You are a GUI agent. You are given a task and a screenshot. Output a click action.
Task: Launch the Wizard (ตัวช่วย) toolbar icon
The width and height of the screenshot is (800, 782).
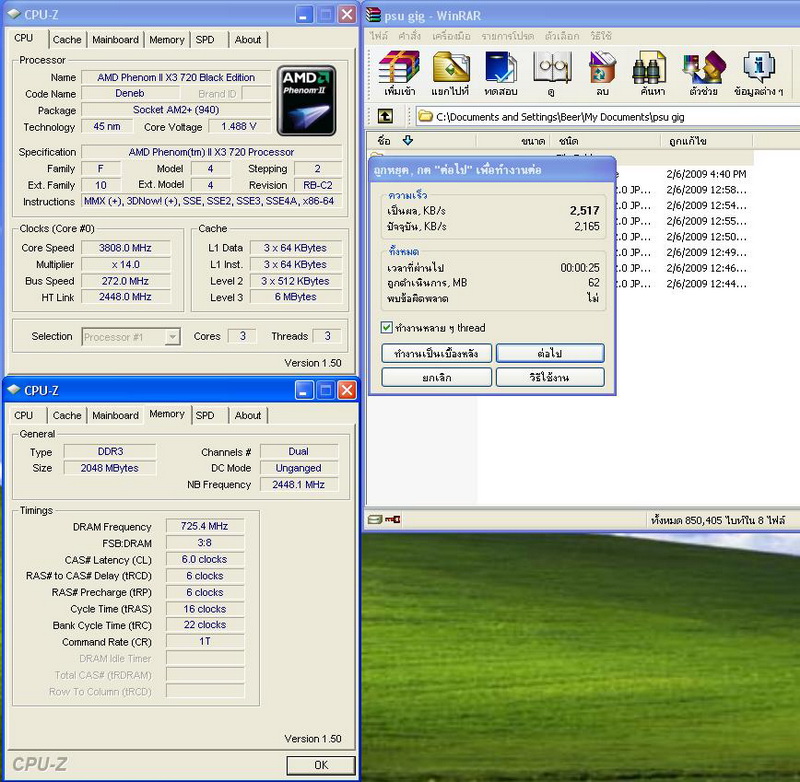coord(702,70)
